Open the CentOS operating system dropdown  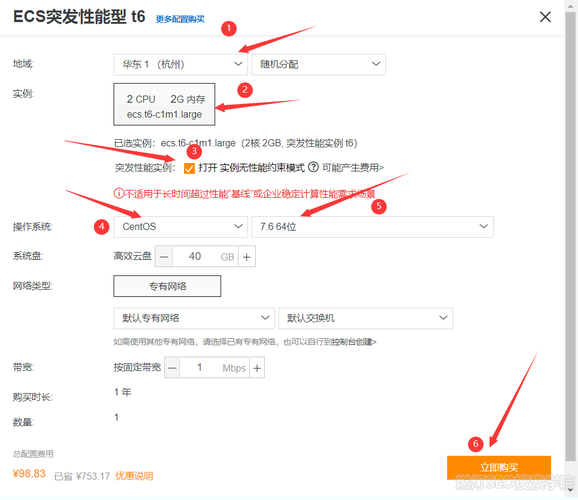pyautogui.click(x=180, y=227)
